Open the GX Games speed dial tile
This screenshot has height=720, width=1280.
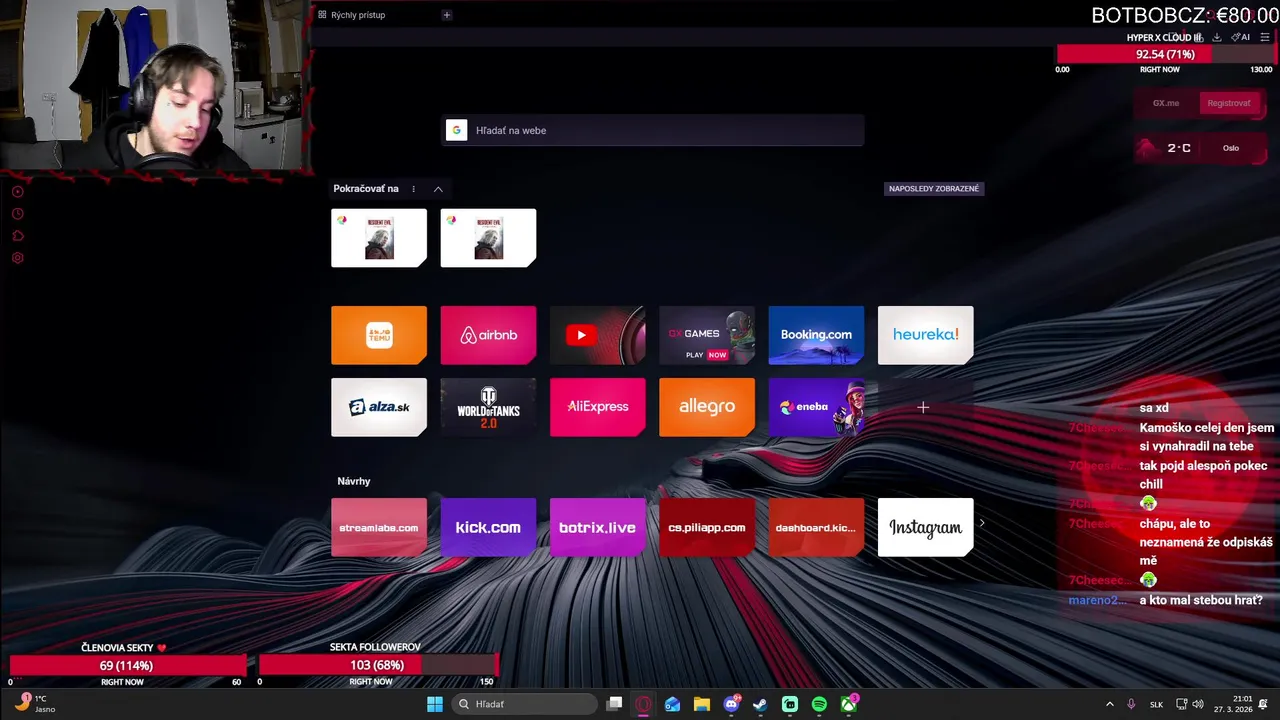(x=707, y=335)
